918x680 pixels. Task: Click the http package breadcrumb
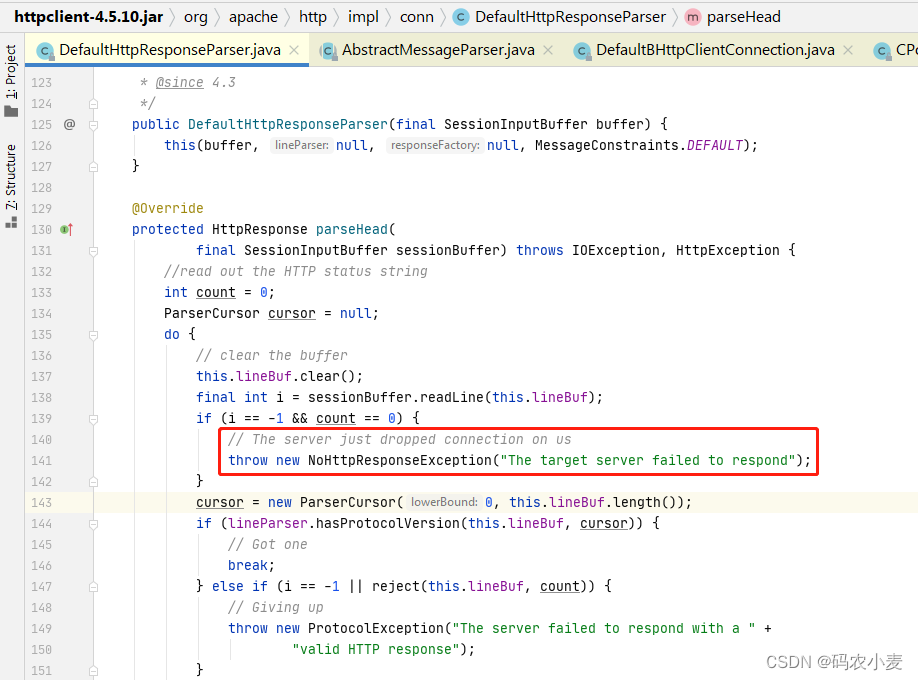[313, 17]
